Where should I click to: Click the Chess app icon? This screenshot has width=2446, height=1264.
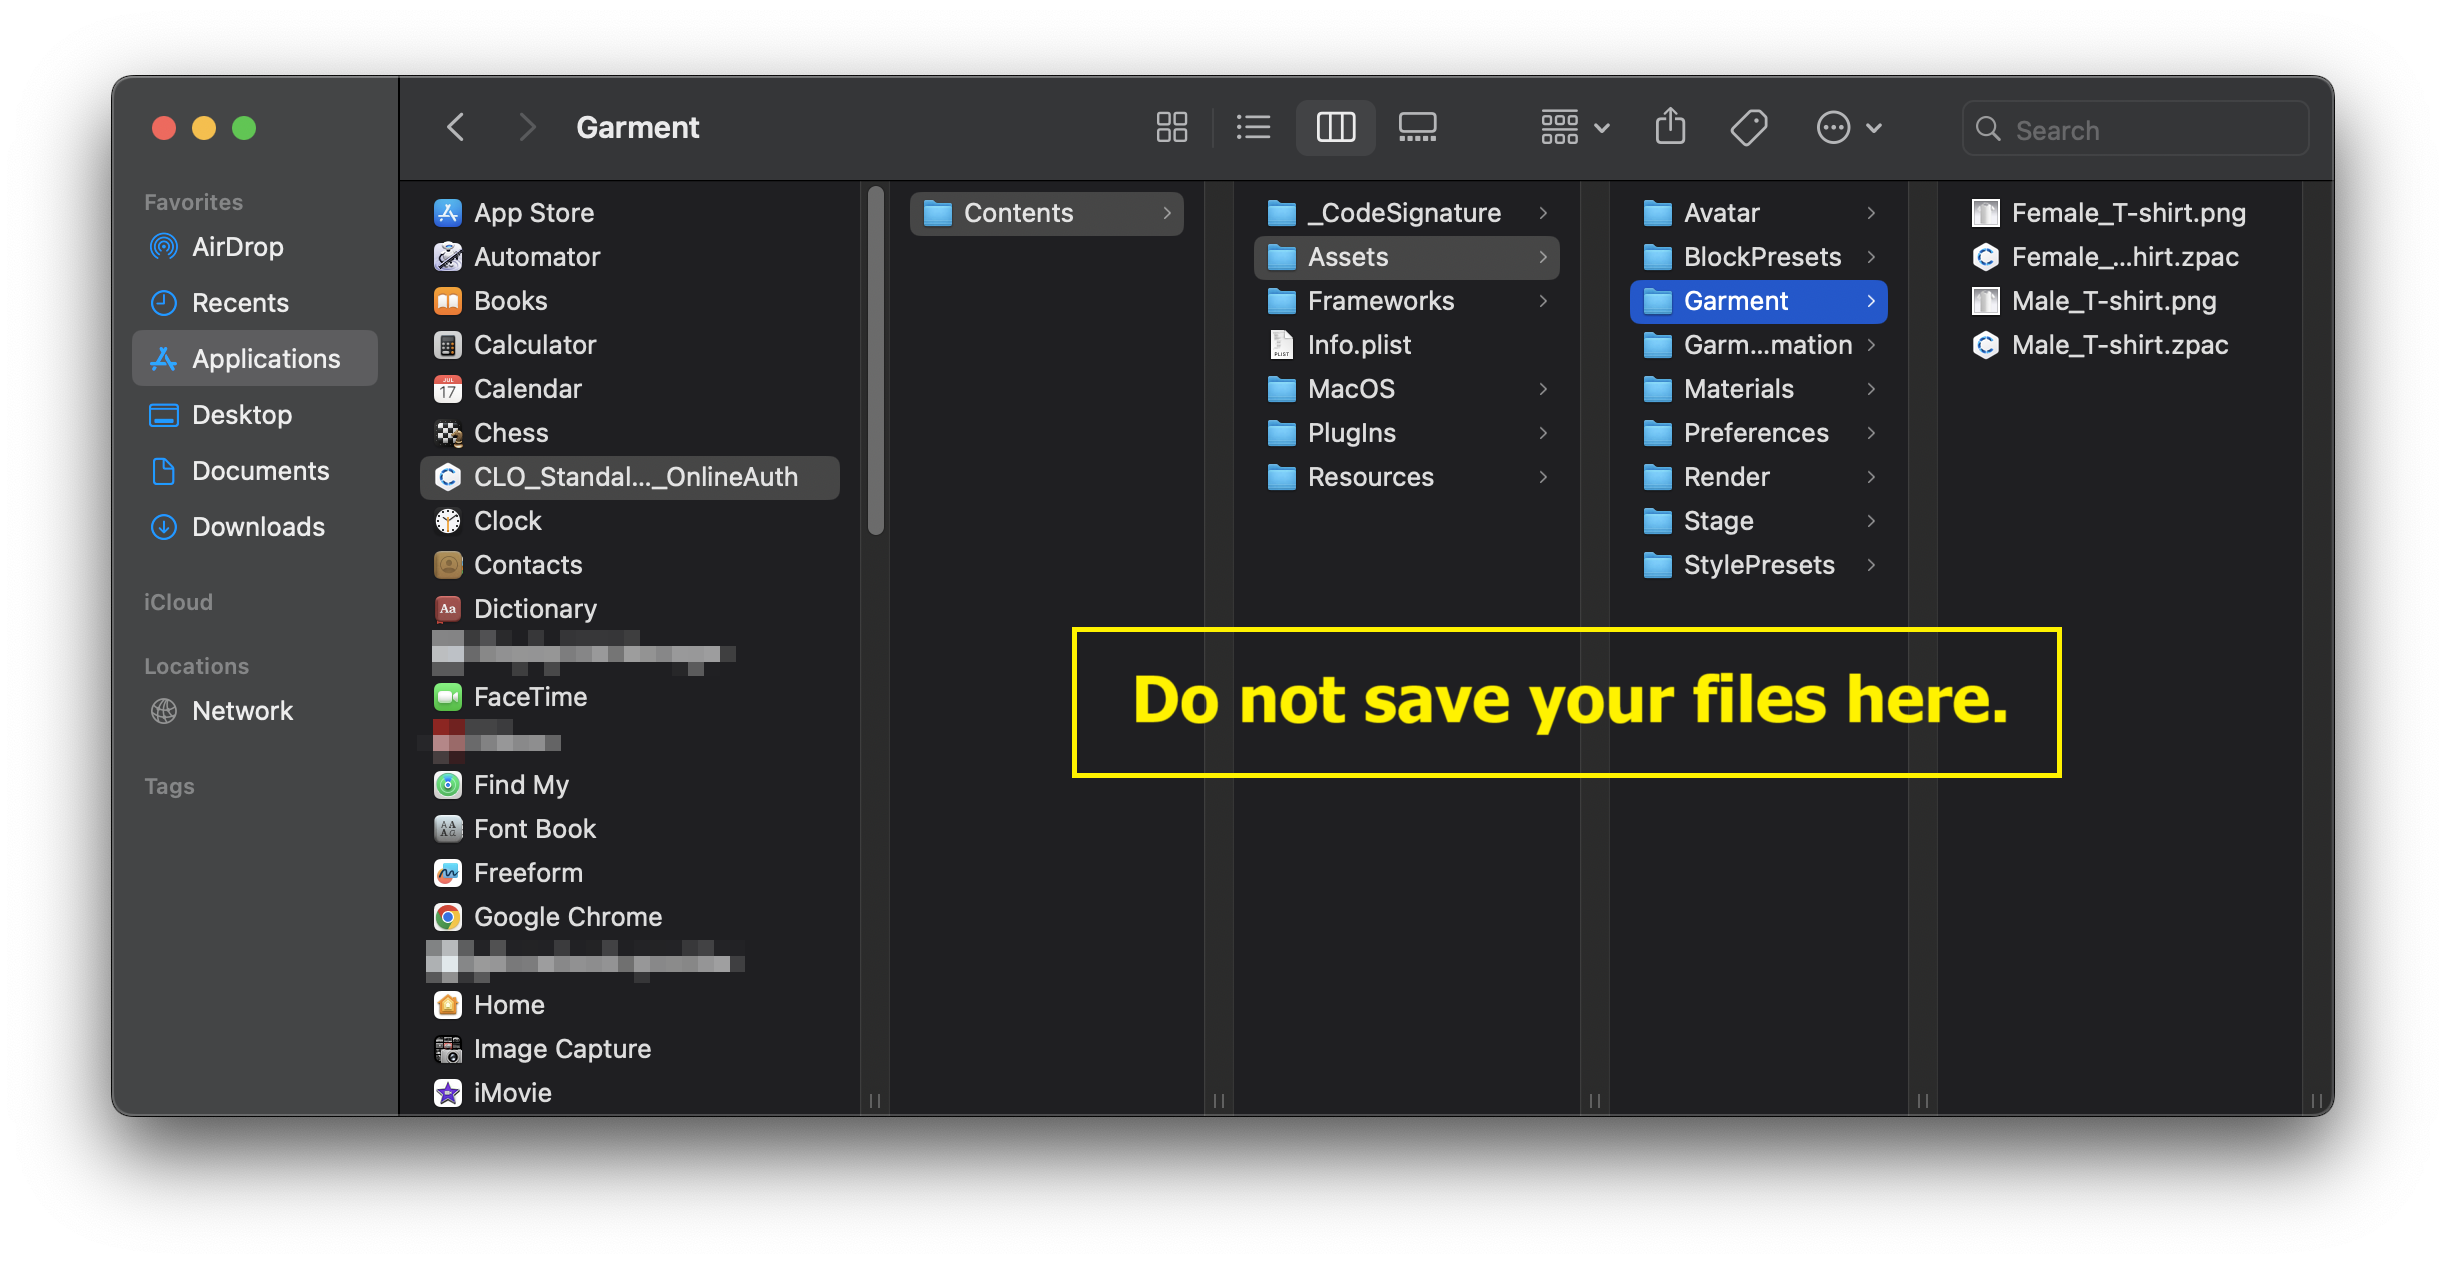tap(447, 433)
